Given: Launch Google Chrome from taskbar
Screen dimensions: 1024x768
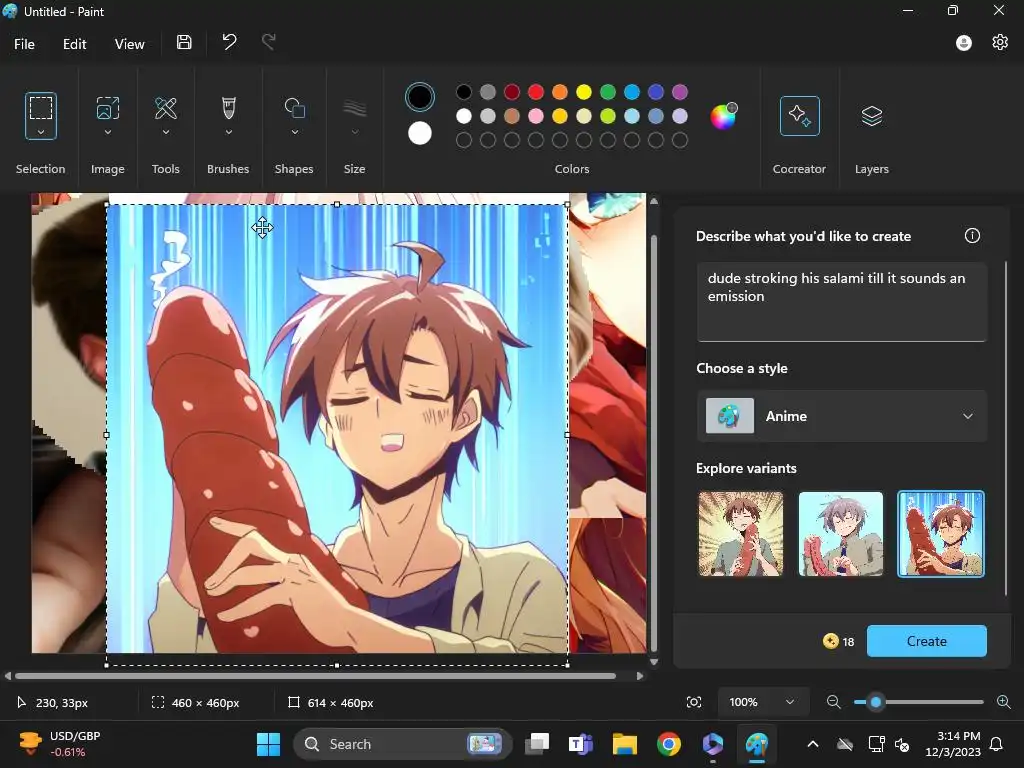Looking at the screenshot, I should coord(669,744).
